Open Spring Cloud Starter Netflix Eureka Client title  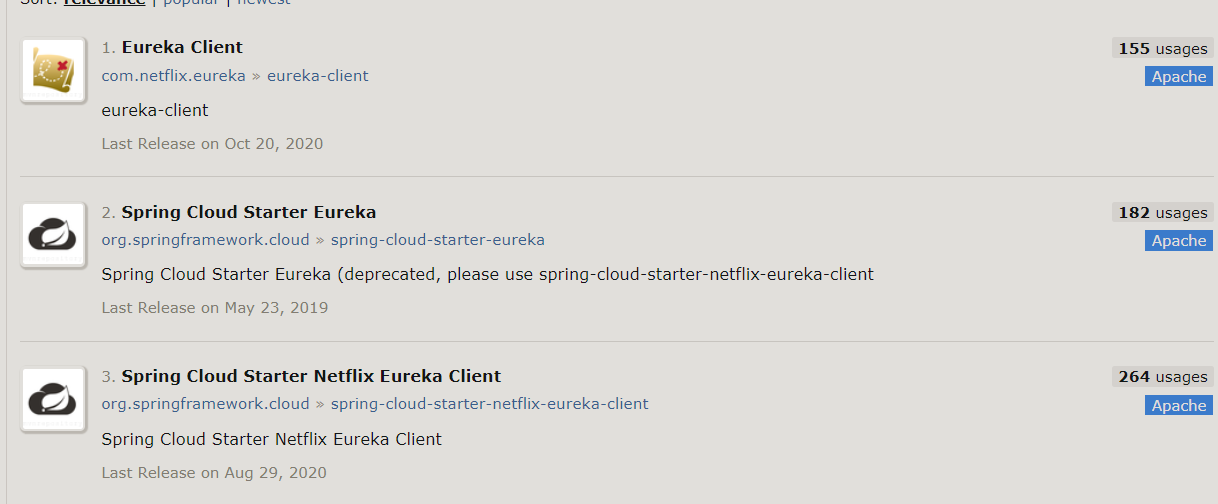[x=311, y=376]
